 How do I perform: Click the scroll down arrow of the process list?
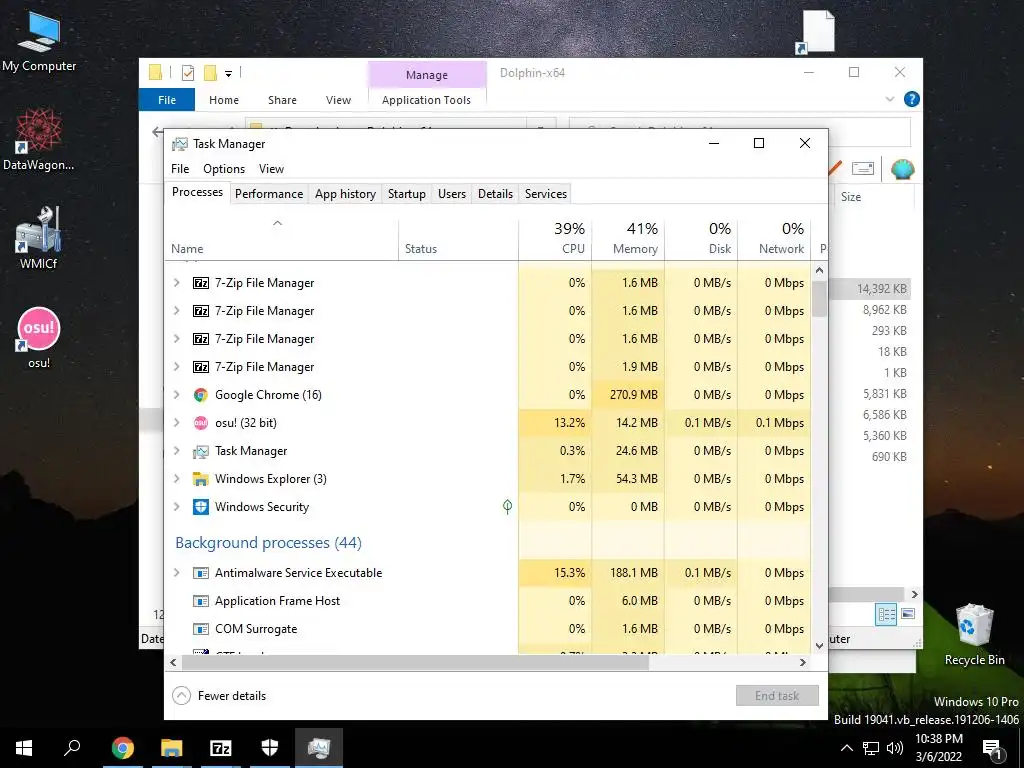(x=820, y=646)
